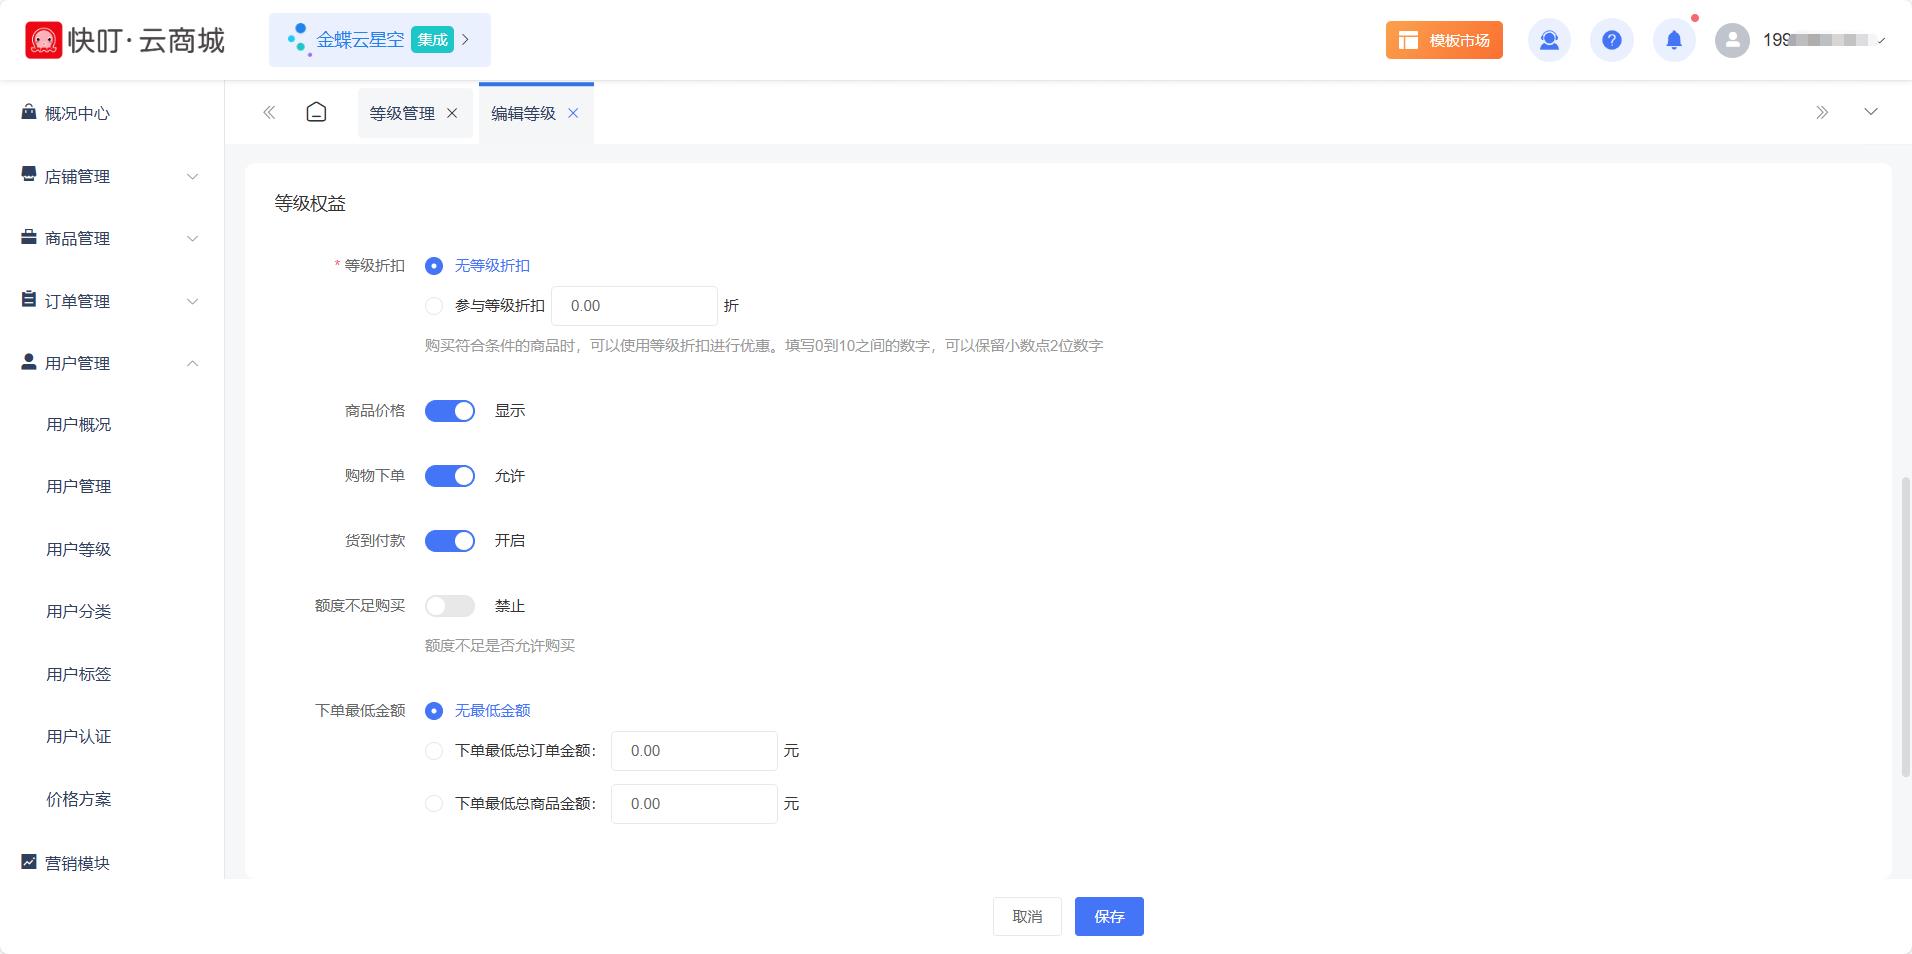Toggle off the 商品价格 display switch

[450, 410]
